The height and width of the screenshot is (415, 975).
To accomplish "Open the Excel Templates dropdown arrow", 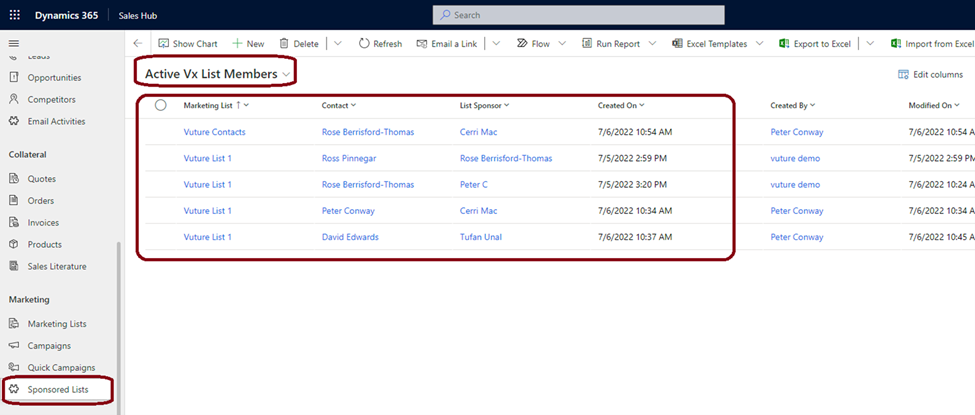I will pyautogui.click(x=759, y=44).
